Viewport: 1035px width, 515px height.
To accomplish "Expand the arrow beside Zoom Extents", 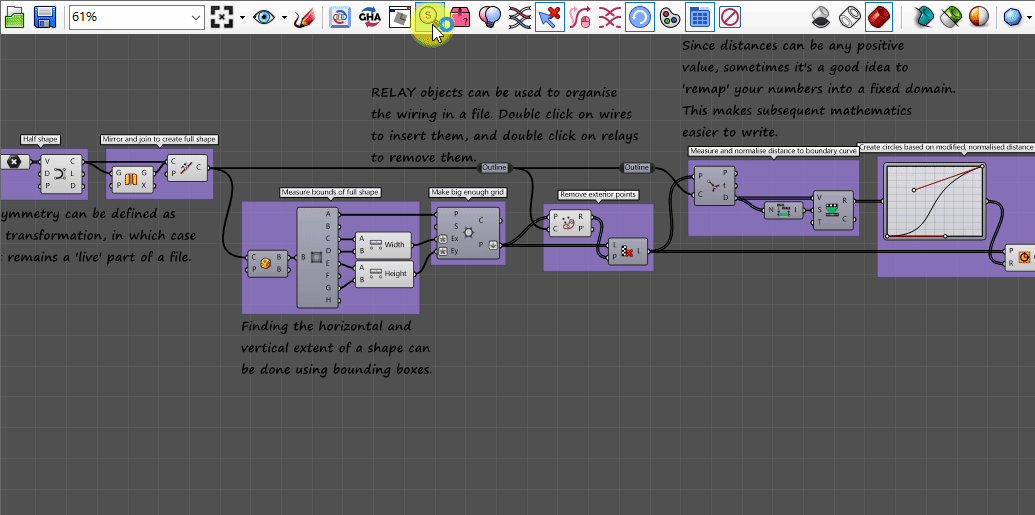I will pyautogui.click(x=241, y=18).
